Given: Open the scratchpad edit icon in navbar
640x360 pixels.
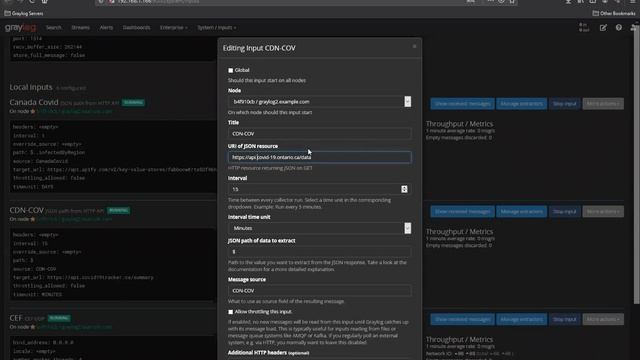Looking at the screenshot, I should [x=603, y=28].
